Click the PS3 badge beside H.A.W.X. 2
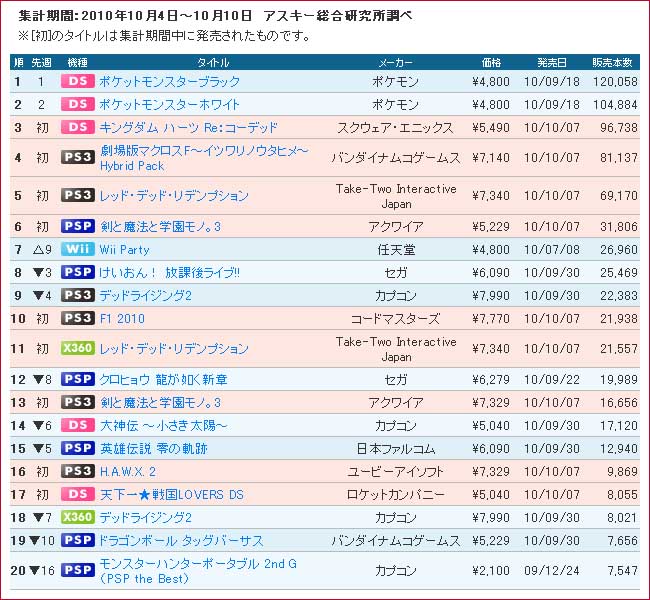Viewport: 650px width, 600px height. (x=78, y=471)
